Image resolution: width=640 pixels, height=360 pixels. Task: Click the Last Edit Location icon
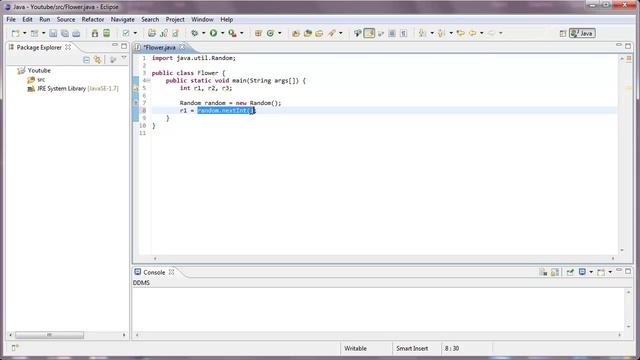[x=461, y=33]
